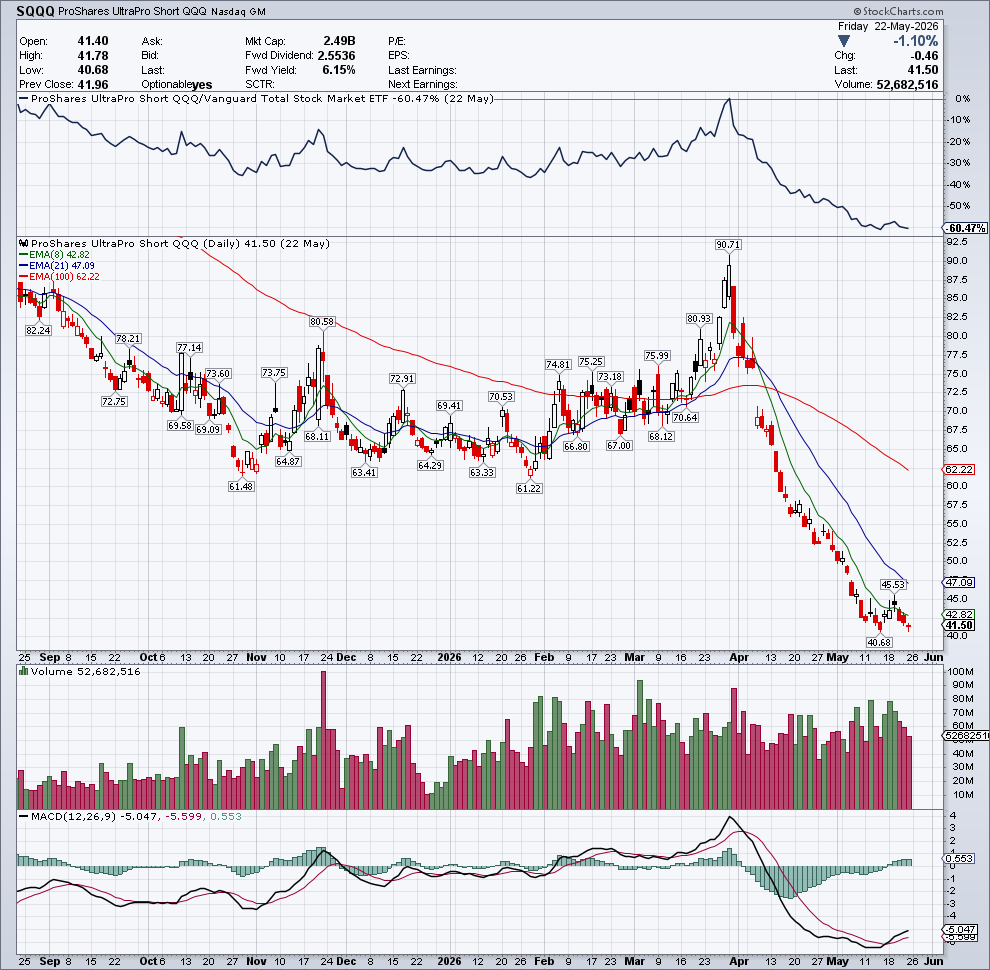Screen dimensions: 990x970
Task: Click the -1.10% percent change value
Action: (915, 41)
